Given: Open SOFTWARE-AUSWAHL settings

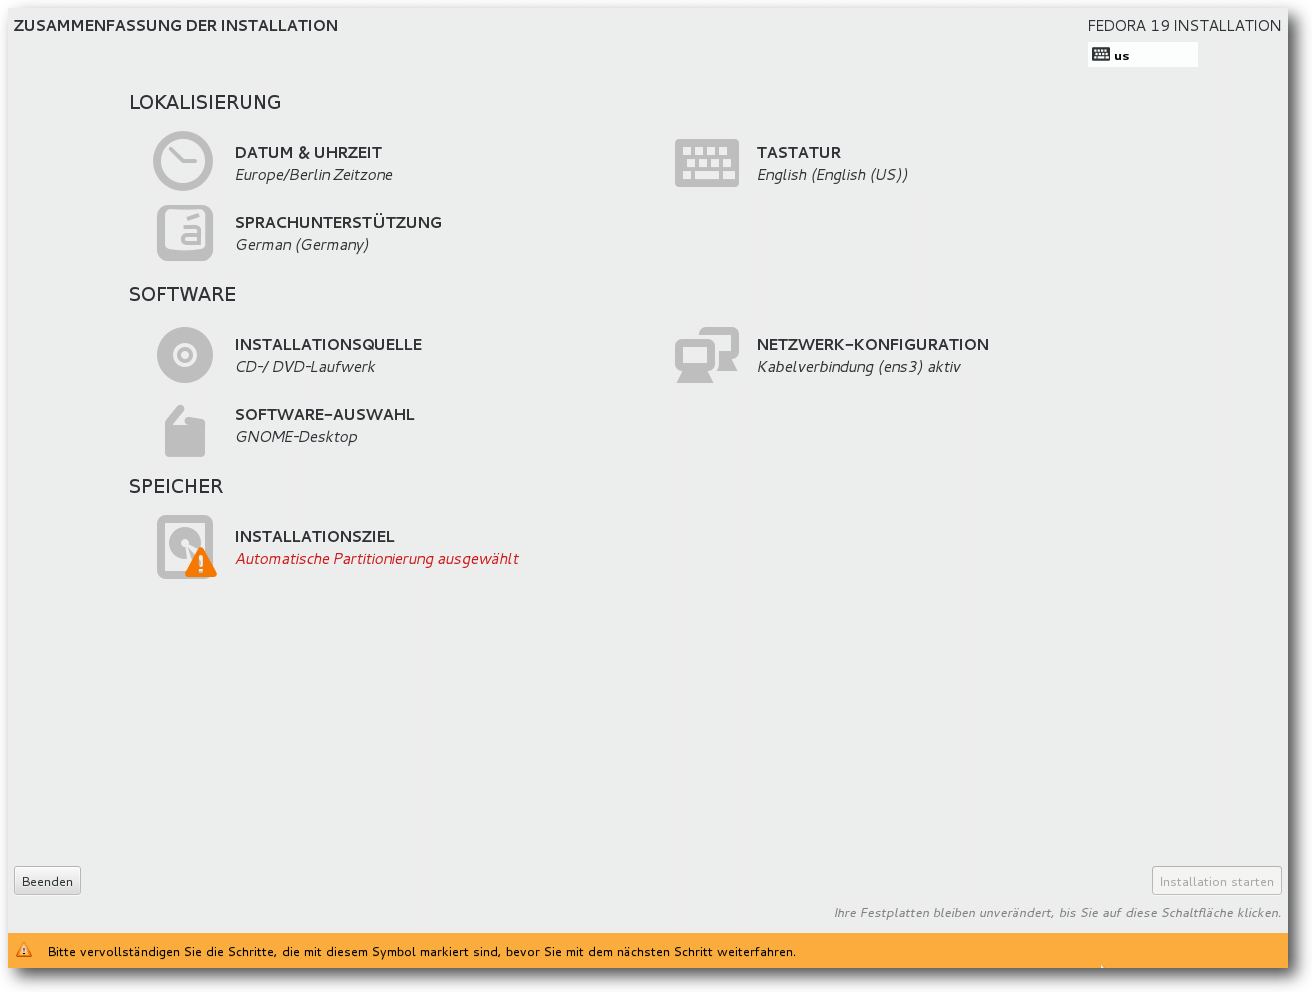Looking at the screenshot, I should [x=325, y=415].
